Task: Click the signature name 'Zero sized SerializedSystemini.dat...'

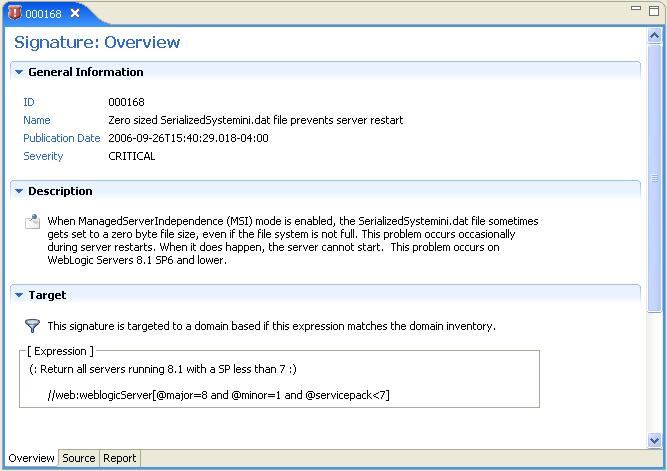Action: coord(256,120)
